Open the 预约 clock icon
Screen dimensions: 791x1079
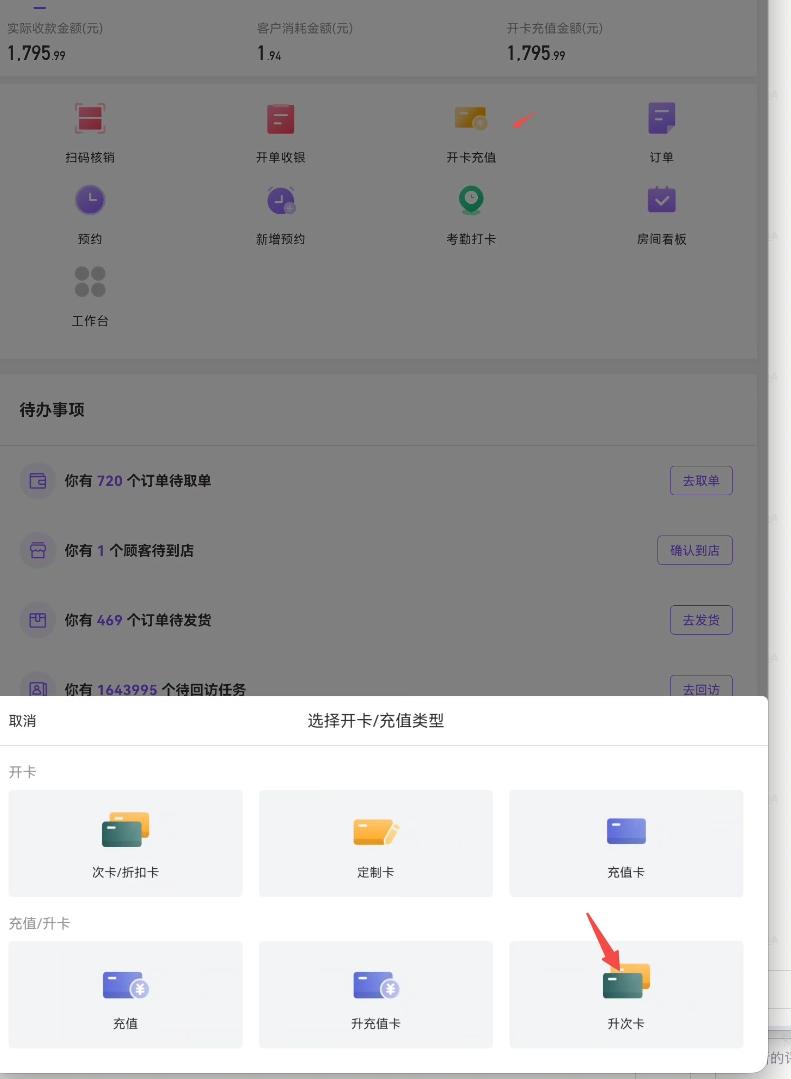click(x=89, y=200)
